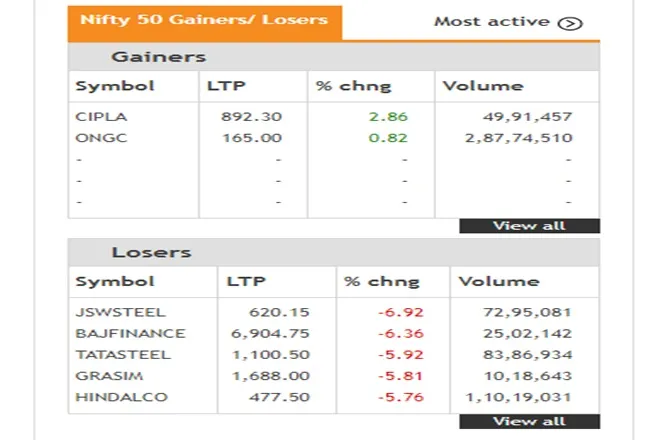Open the Nifty 50 Gainers/ Losers tab
The image size is (660, 440).
pyautogui.click(x=205, y=23)
